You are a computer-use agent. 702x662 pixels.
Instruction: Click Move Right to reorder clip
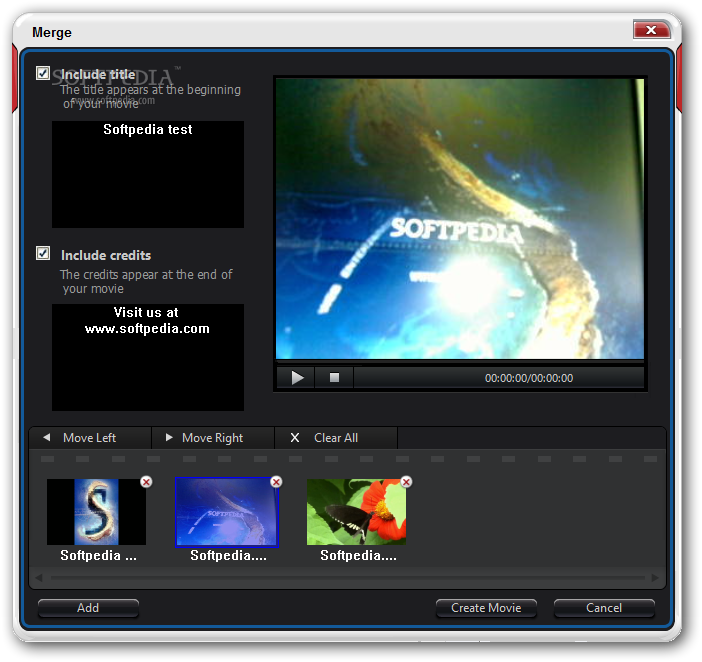(213, 438)
